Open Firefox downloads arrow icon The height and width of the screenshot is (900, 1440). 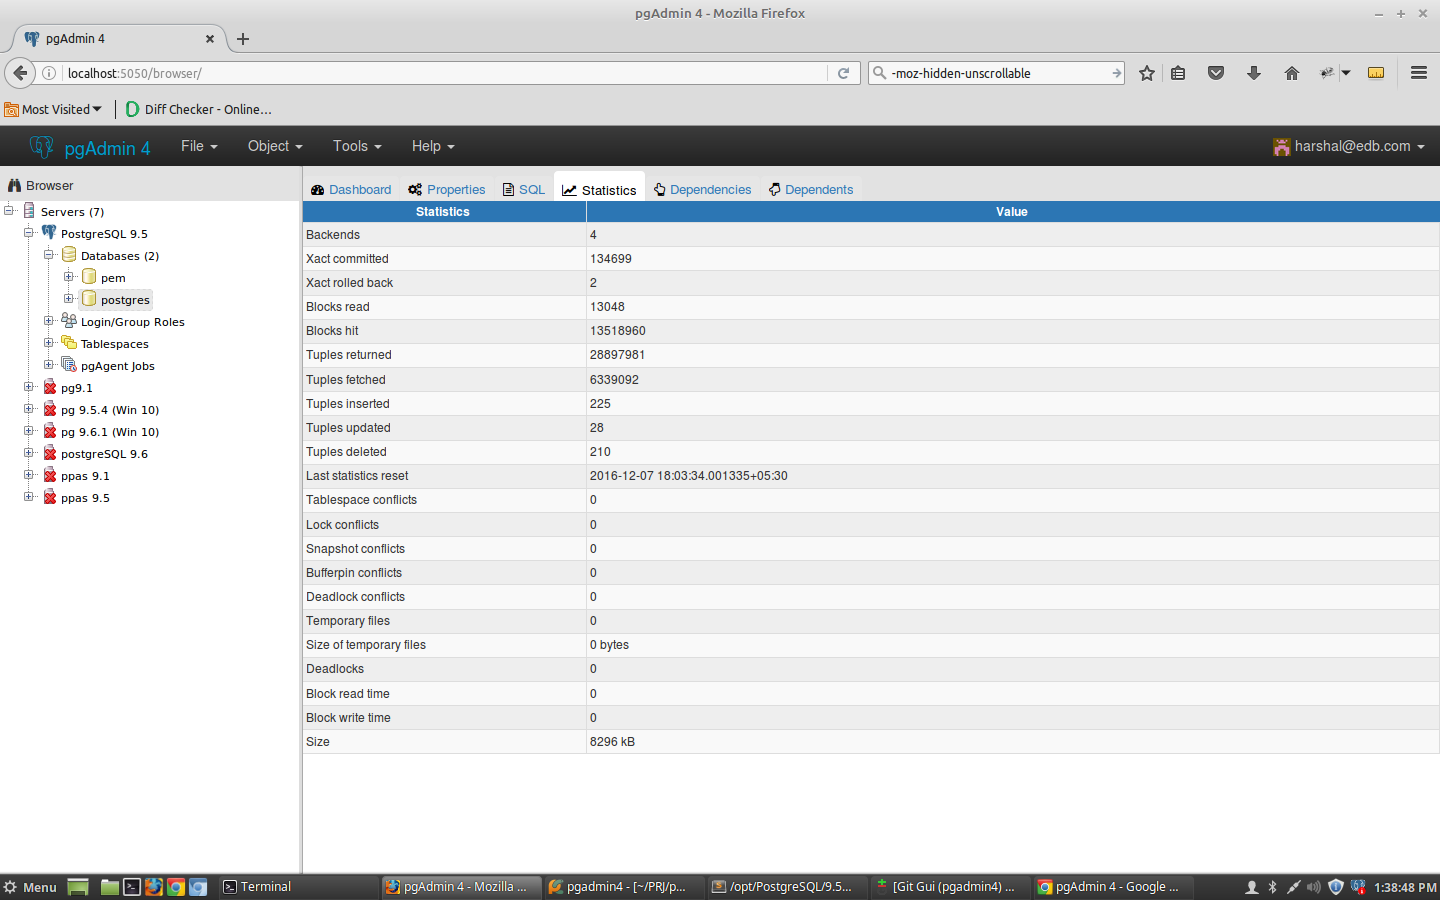1253,73
